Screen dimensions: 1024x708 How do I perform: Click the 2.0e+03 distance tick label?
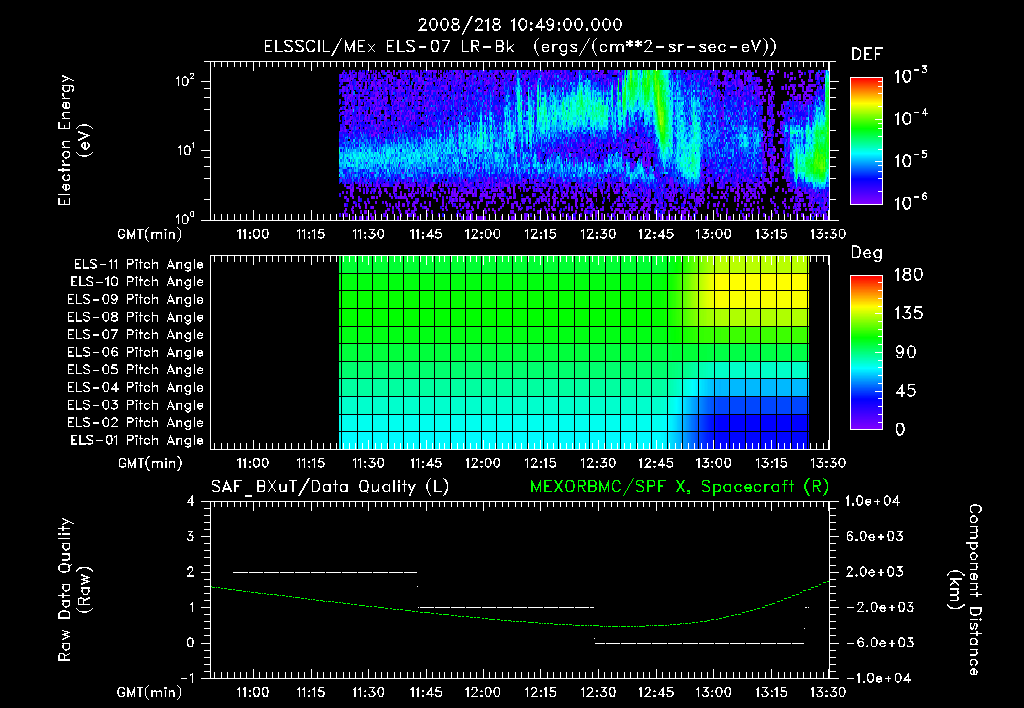tap(874, 571)
